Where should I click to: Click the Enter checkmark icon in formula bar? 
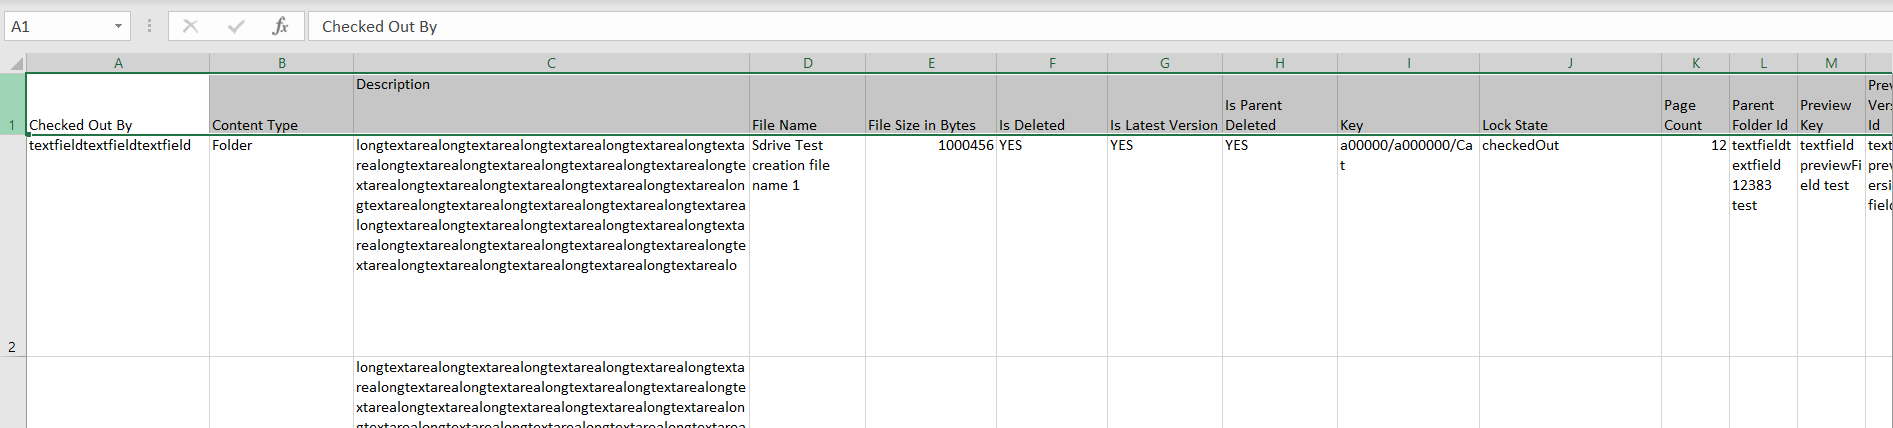[236, 26]
